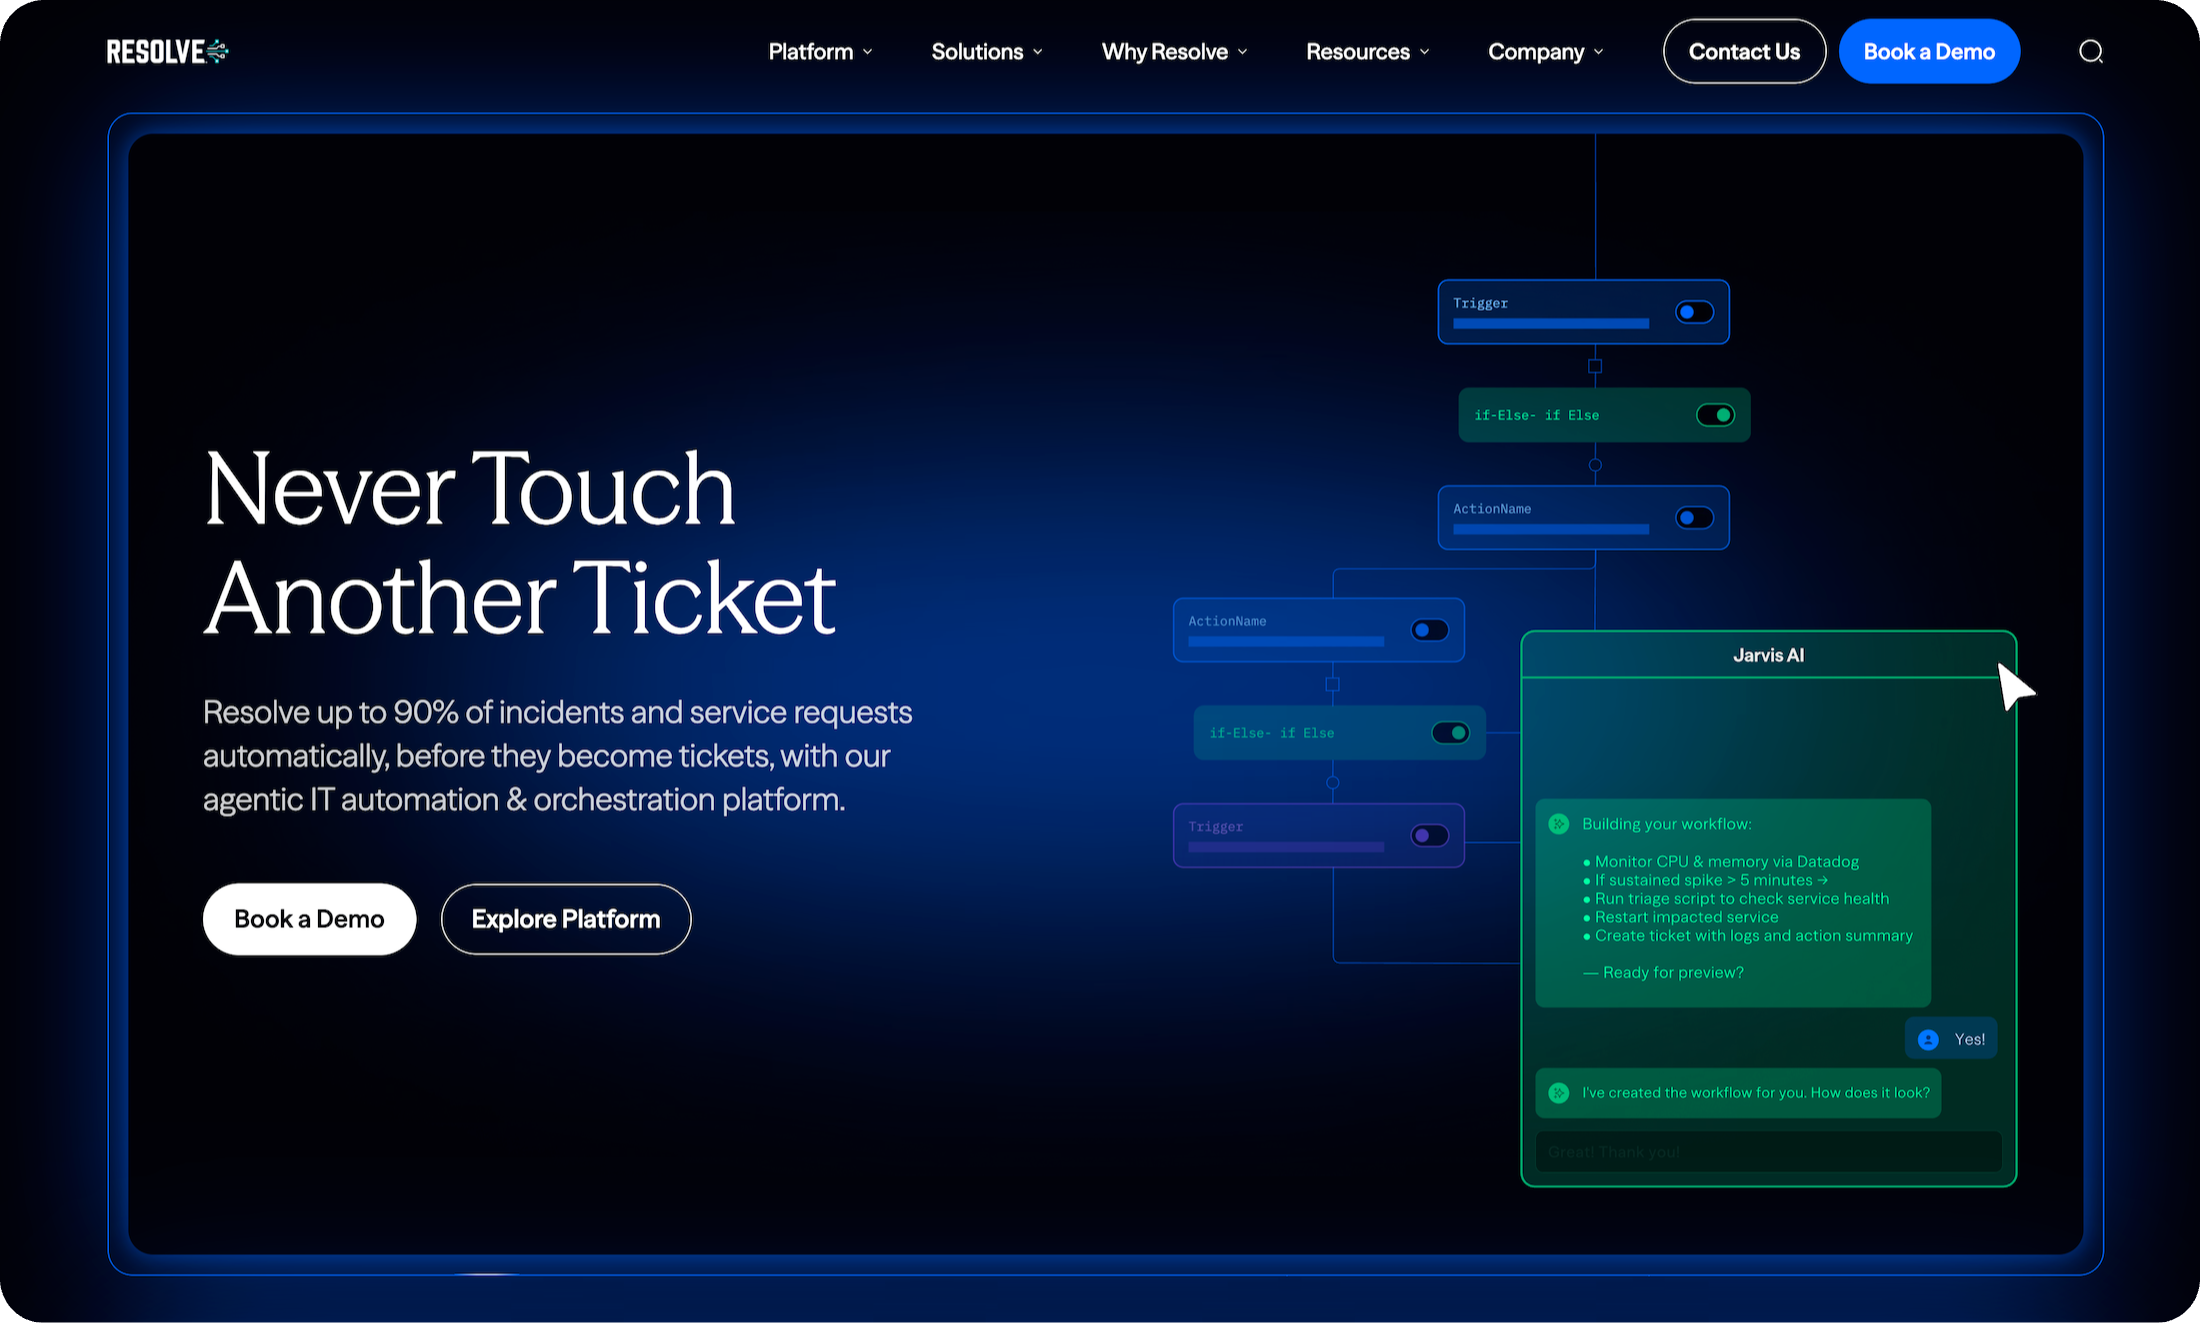Toggle the upper right ActionName node switch
The image size is (2200, 1323).
1694,518
